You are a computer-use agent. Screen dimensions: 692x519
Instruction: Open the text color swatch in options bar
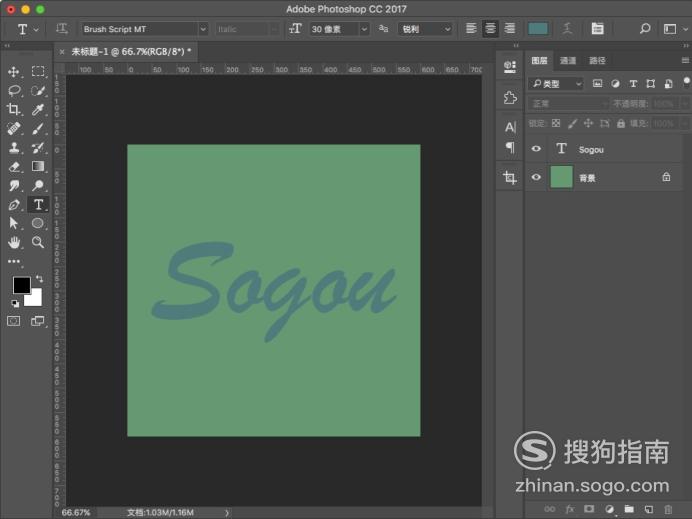click(538, 29)
